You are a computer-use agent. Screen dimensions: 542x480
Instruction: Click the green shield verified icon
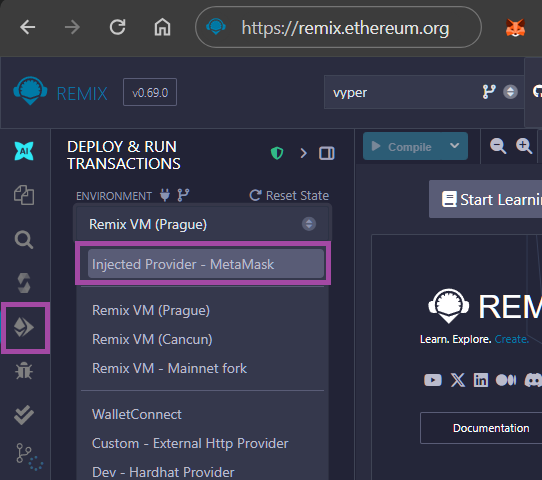click(277, 153)
